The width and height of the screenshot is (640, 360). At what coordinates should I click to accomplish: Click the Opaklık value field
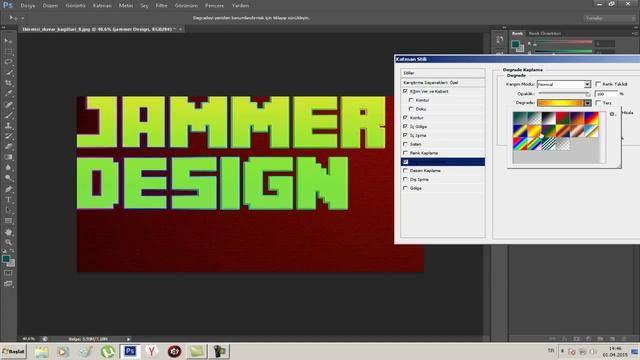pyautogui.click(x=607, y=94)
